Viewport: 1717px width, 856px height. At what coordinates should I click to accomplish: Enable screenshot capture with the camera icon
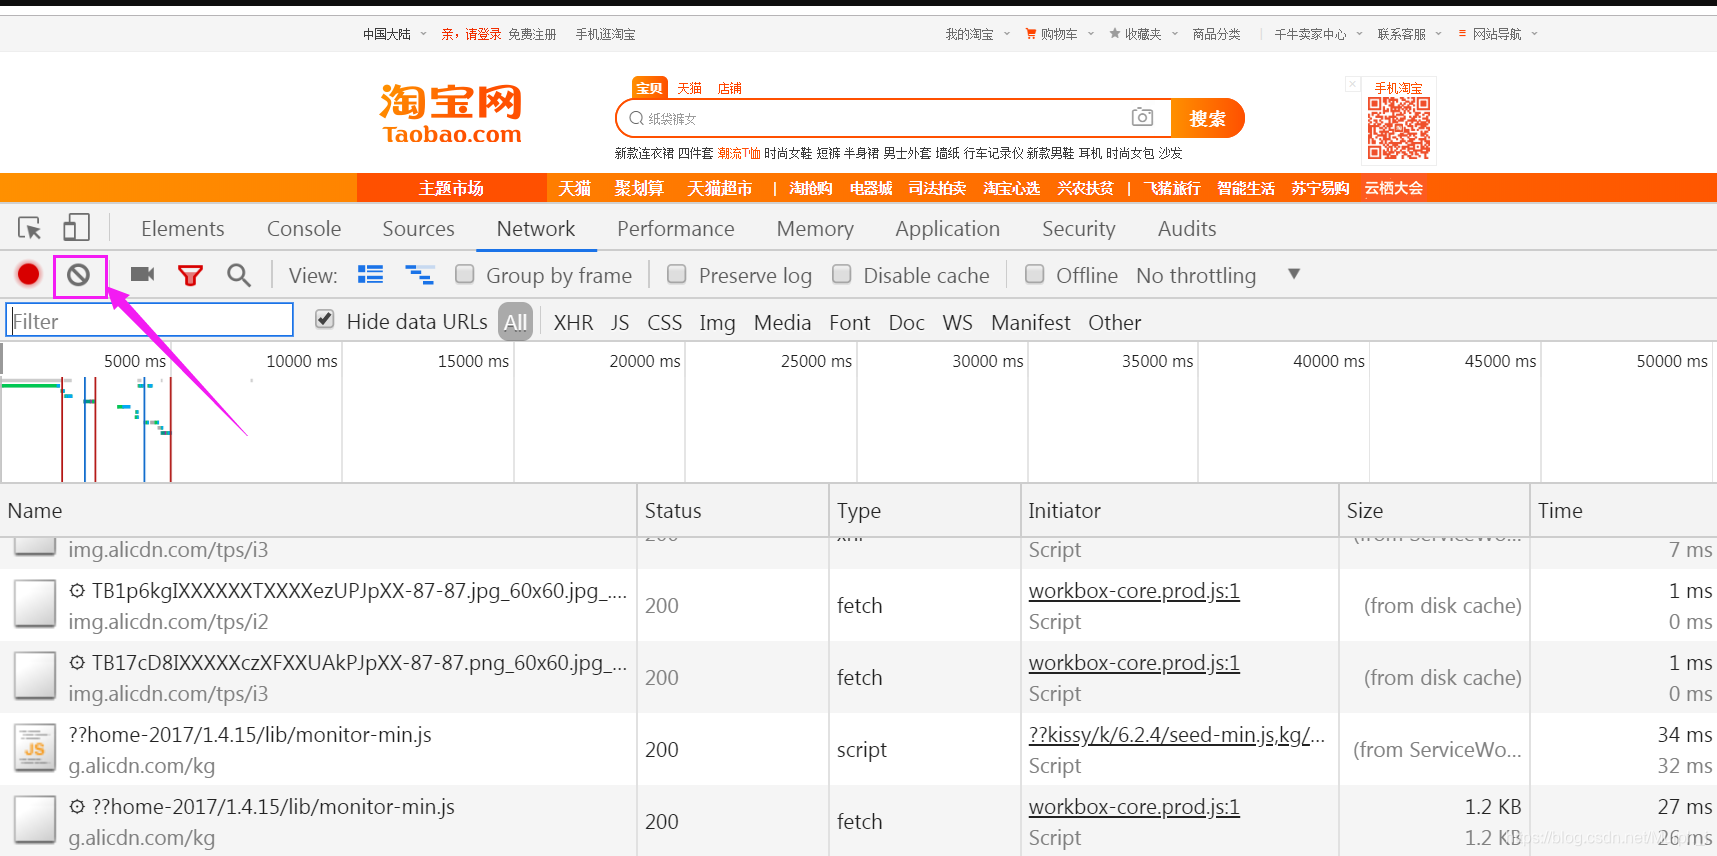click(x=142, y=274)
